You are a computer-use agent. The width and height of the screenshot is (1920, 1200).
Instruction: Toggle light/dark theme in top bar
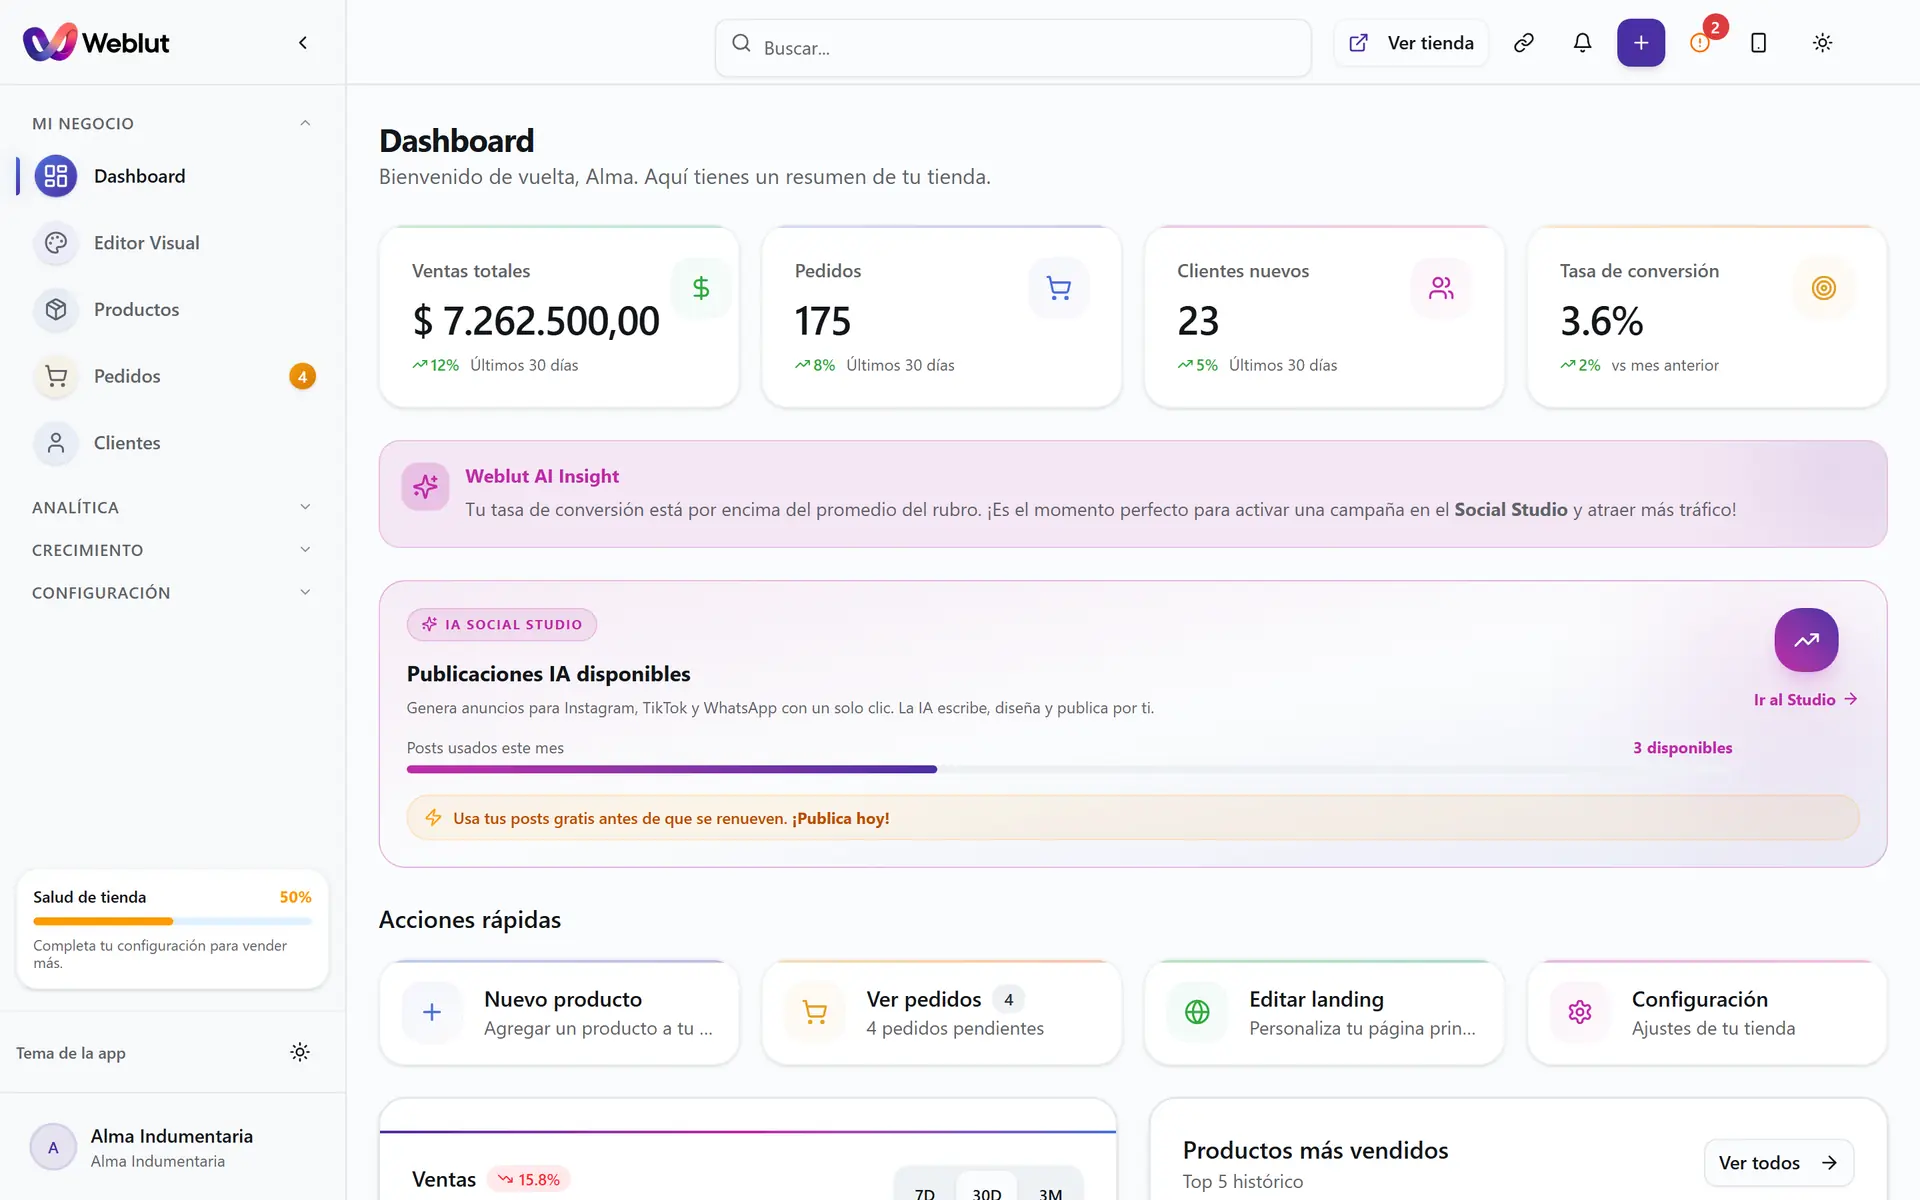click(1822, 43)
